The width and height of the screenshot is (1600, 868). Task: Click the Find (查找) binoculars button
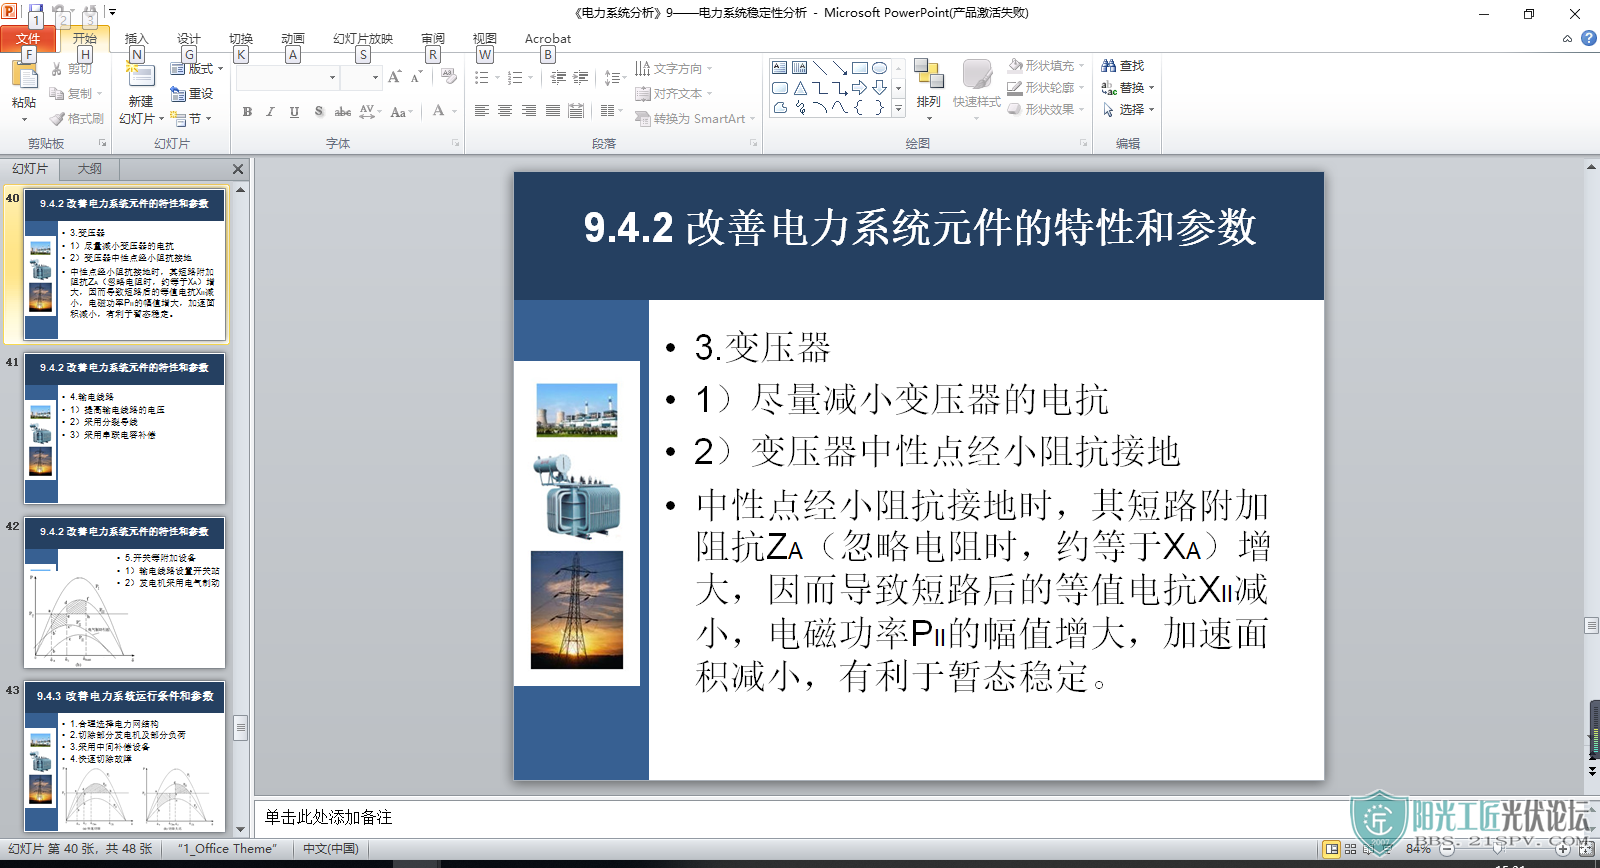click(x=1123, y=65)
